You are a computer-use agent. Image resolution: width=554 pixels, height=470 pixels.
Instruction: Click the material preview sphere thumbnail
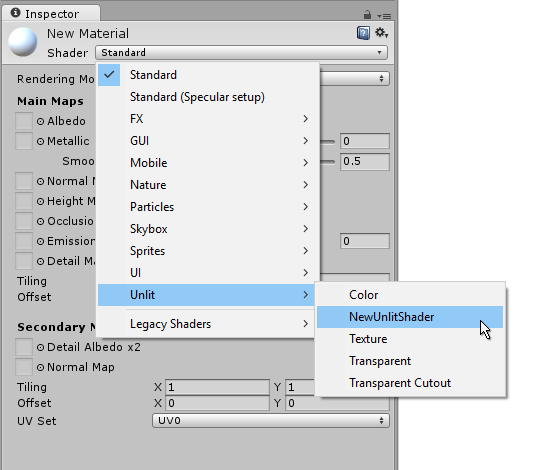(x=23, y=42)
